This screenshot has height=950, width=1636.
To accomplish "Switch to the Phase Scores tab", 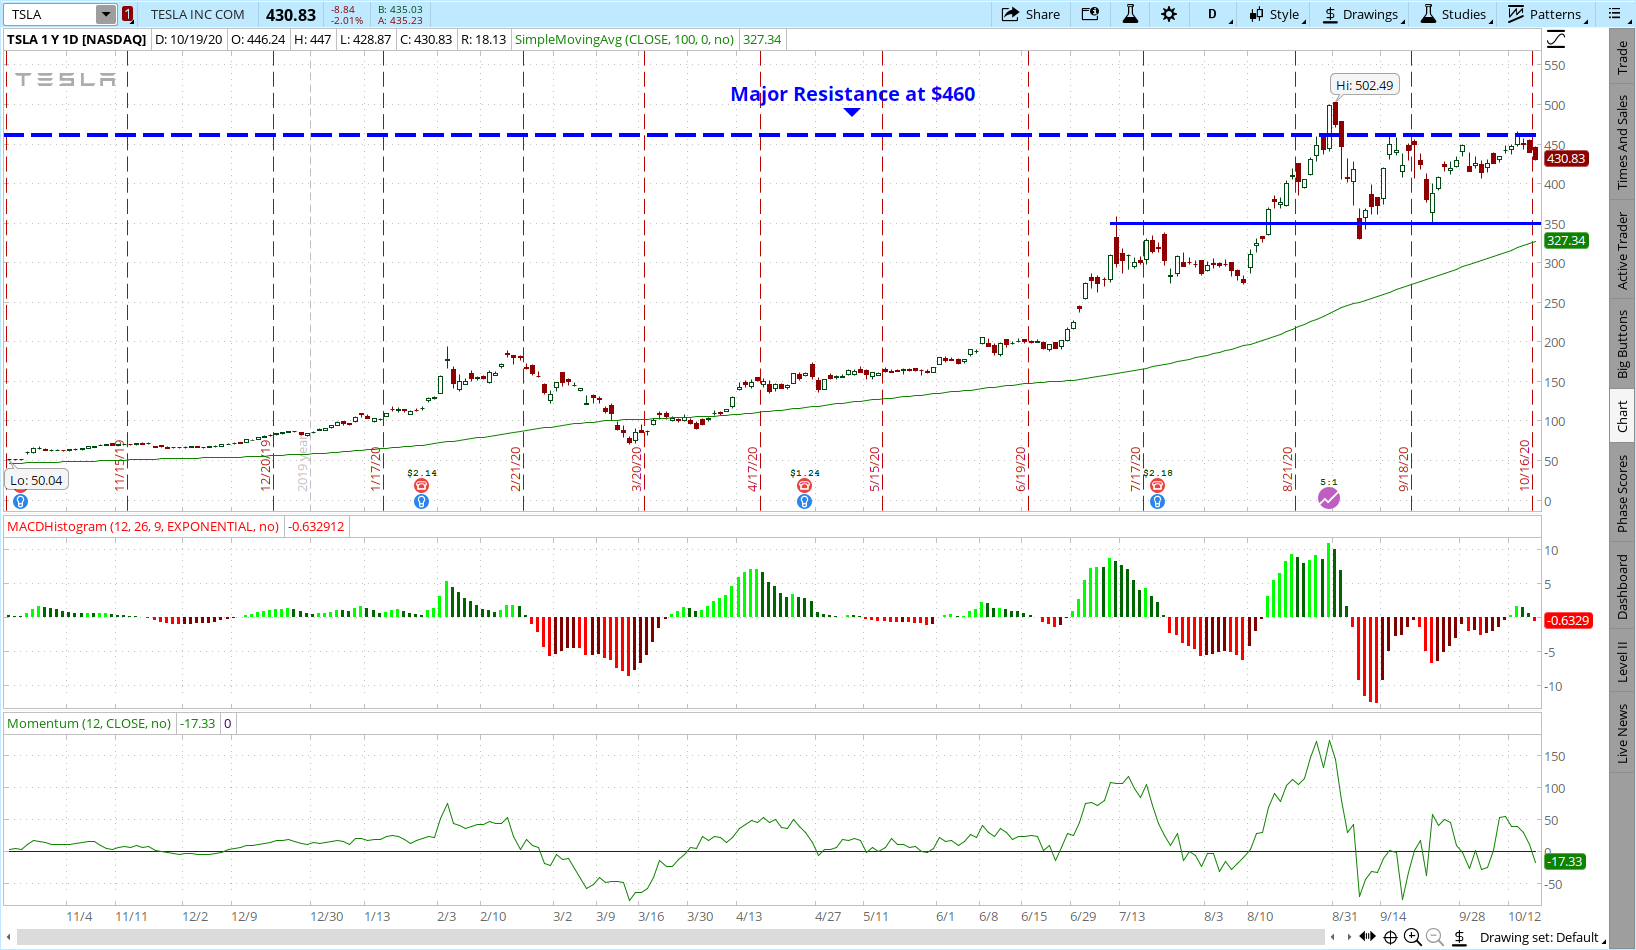I will point(1622,493).
